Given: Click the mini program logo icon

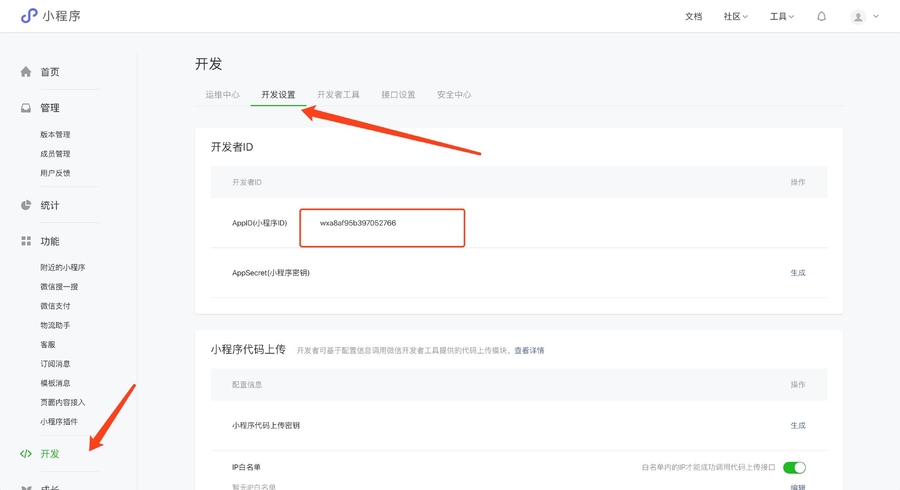Looking at the screenshot, I should (x=29, y=16).
